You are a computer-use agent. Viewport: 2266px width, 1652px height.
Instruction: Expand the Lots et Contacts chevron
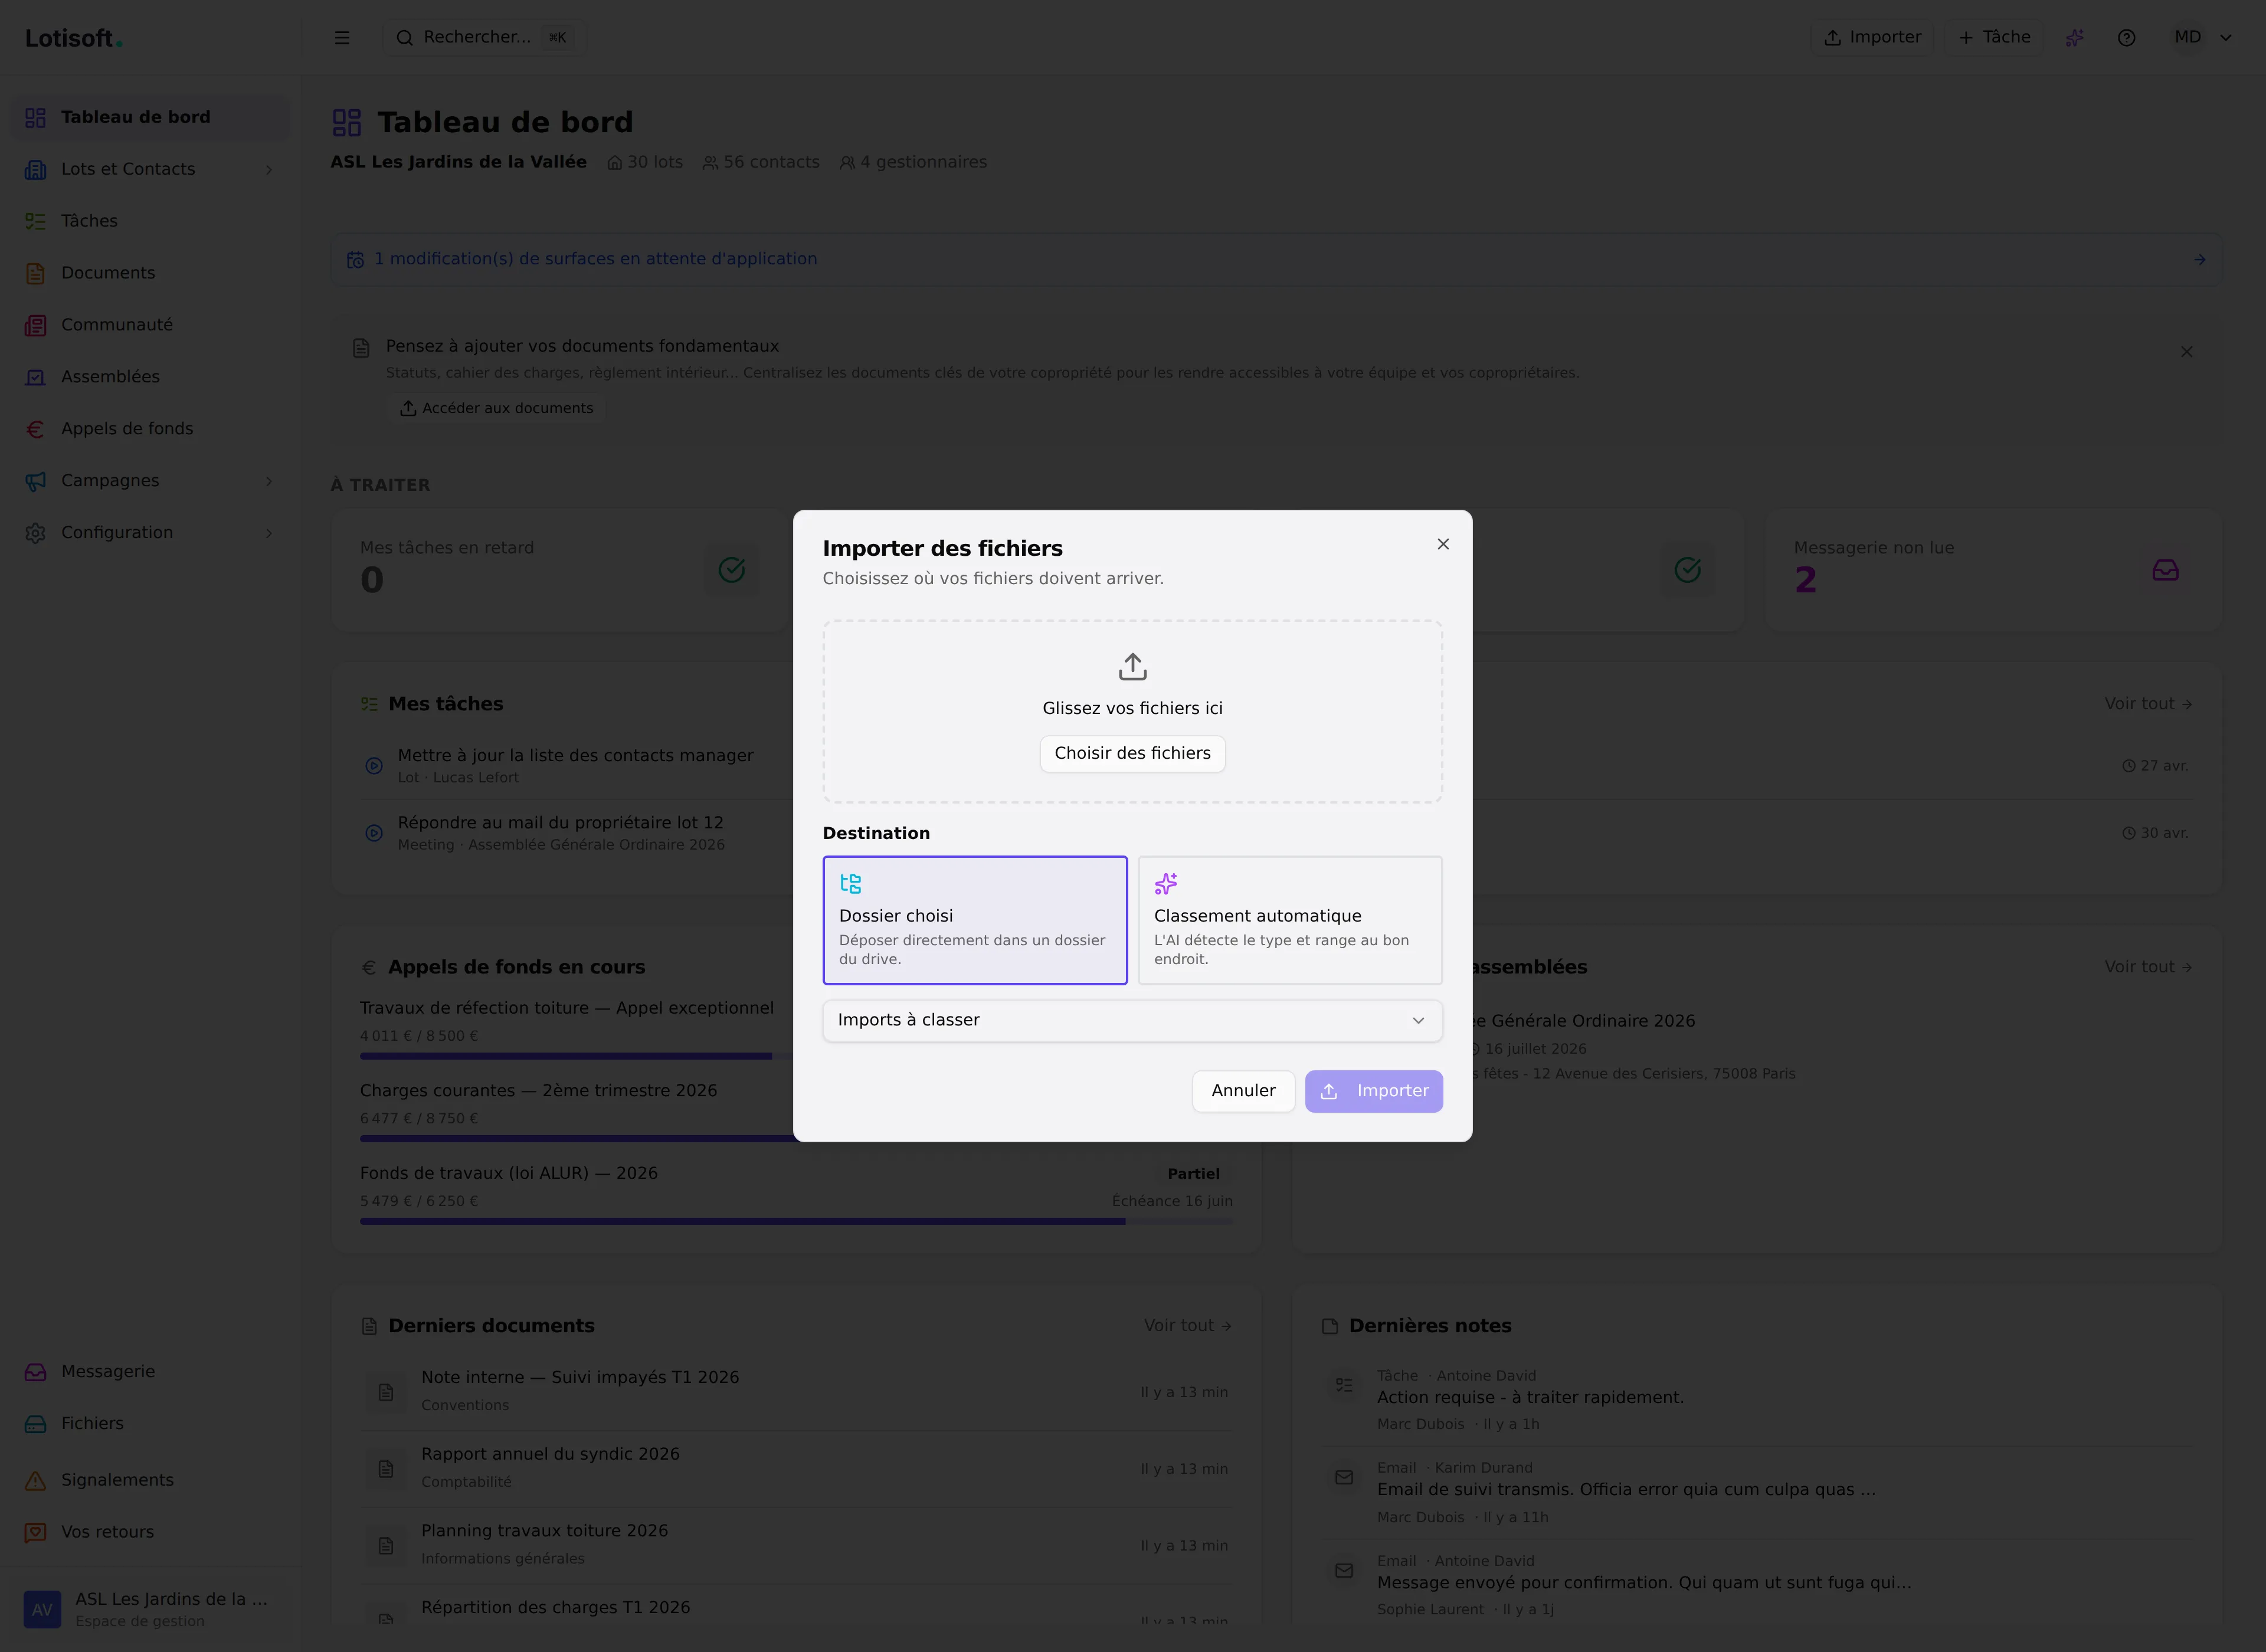pos(268,170)
